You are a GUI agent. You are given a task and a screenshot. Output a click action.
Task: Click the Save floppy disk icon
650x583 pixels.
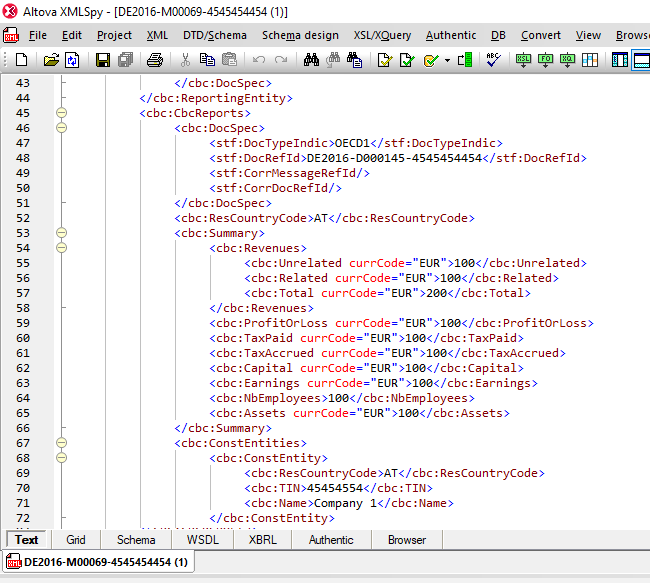(x=102, y=60)
